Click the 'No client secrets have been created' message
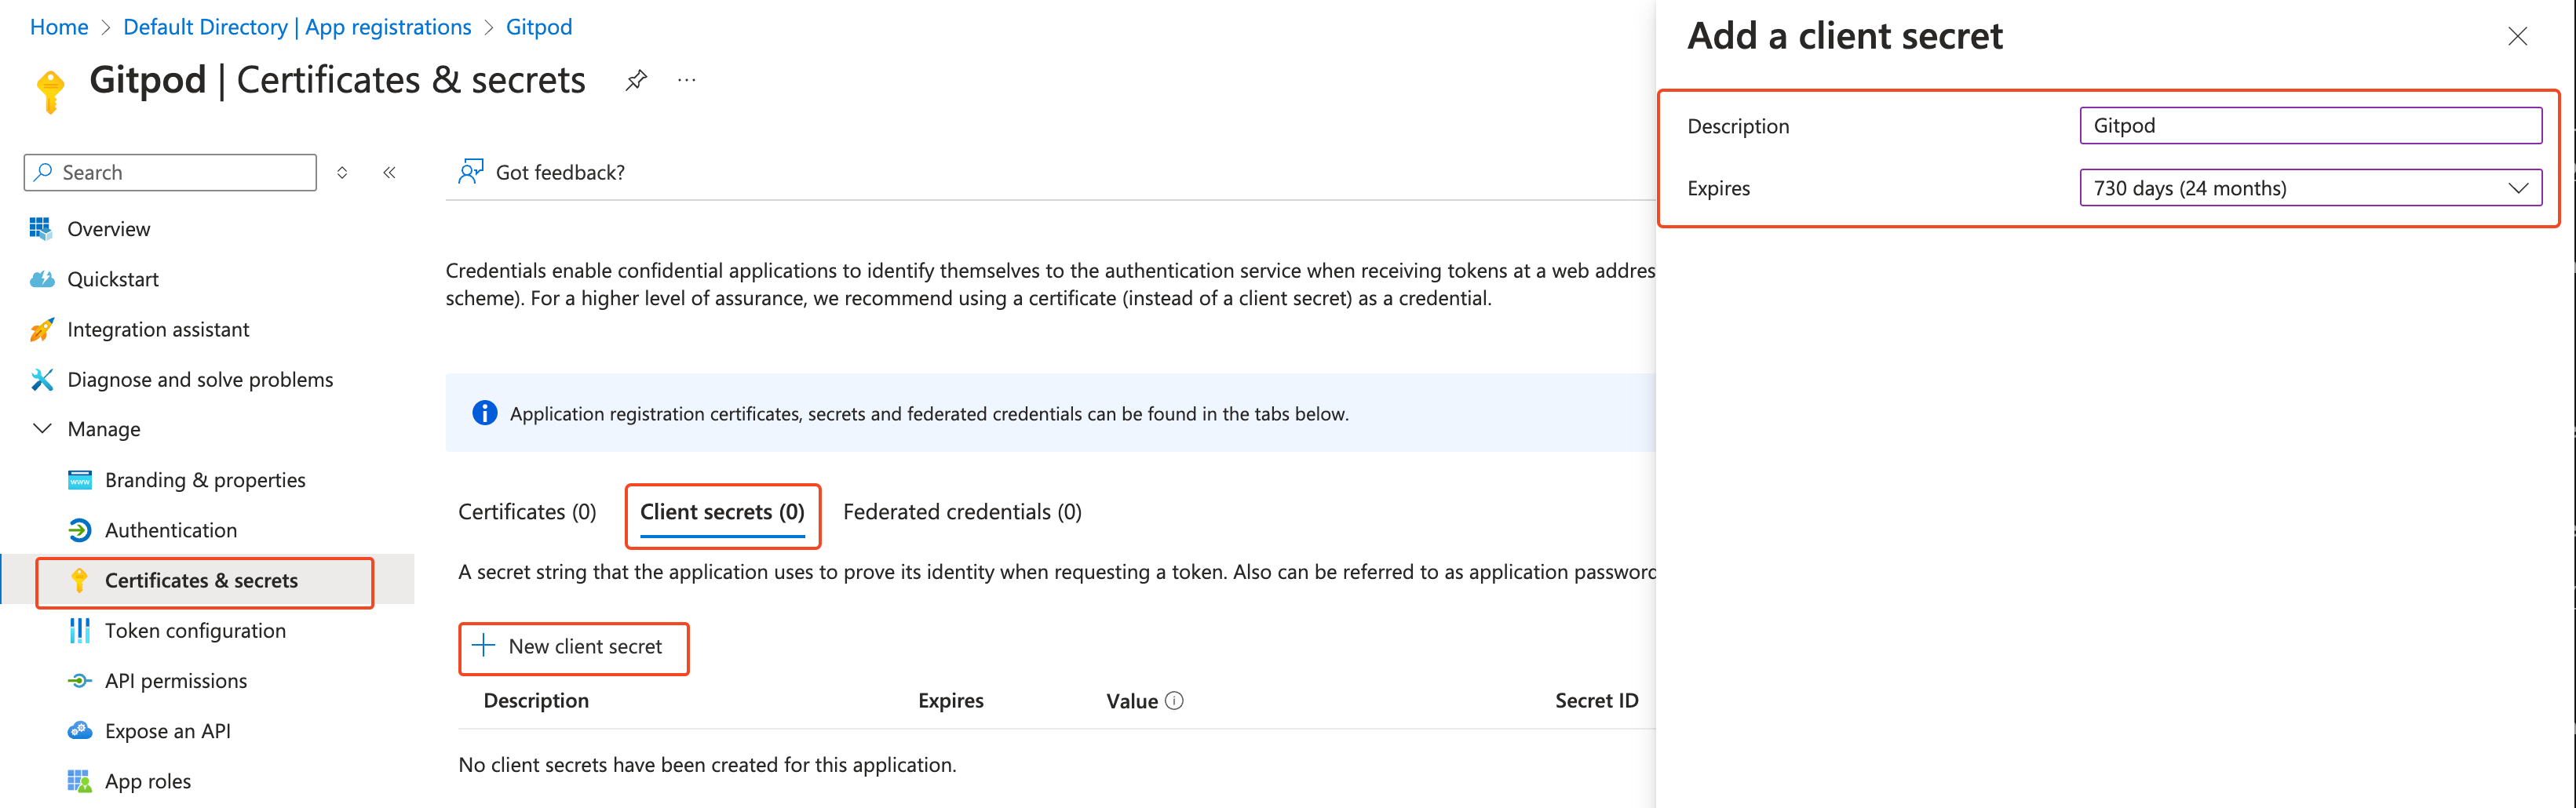 (707, 765)
